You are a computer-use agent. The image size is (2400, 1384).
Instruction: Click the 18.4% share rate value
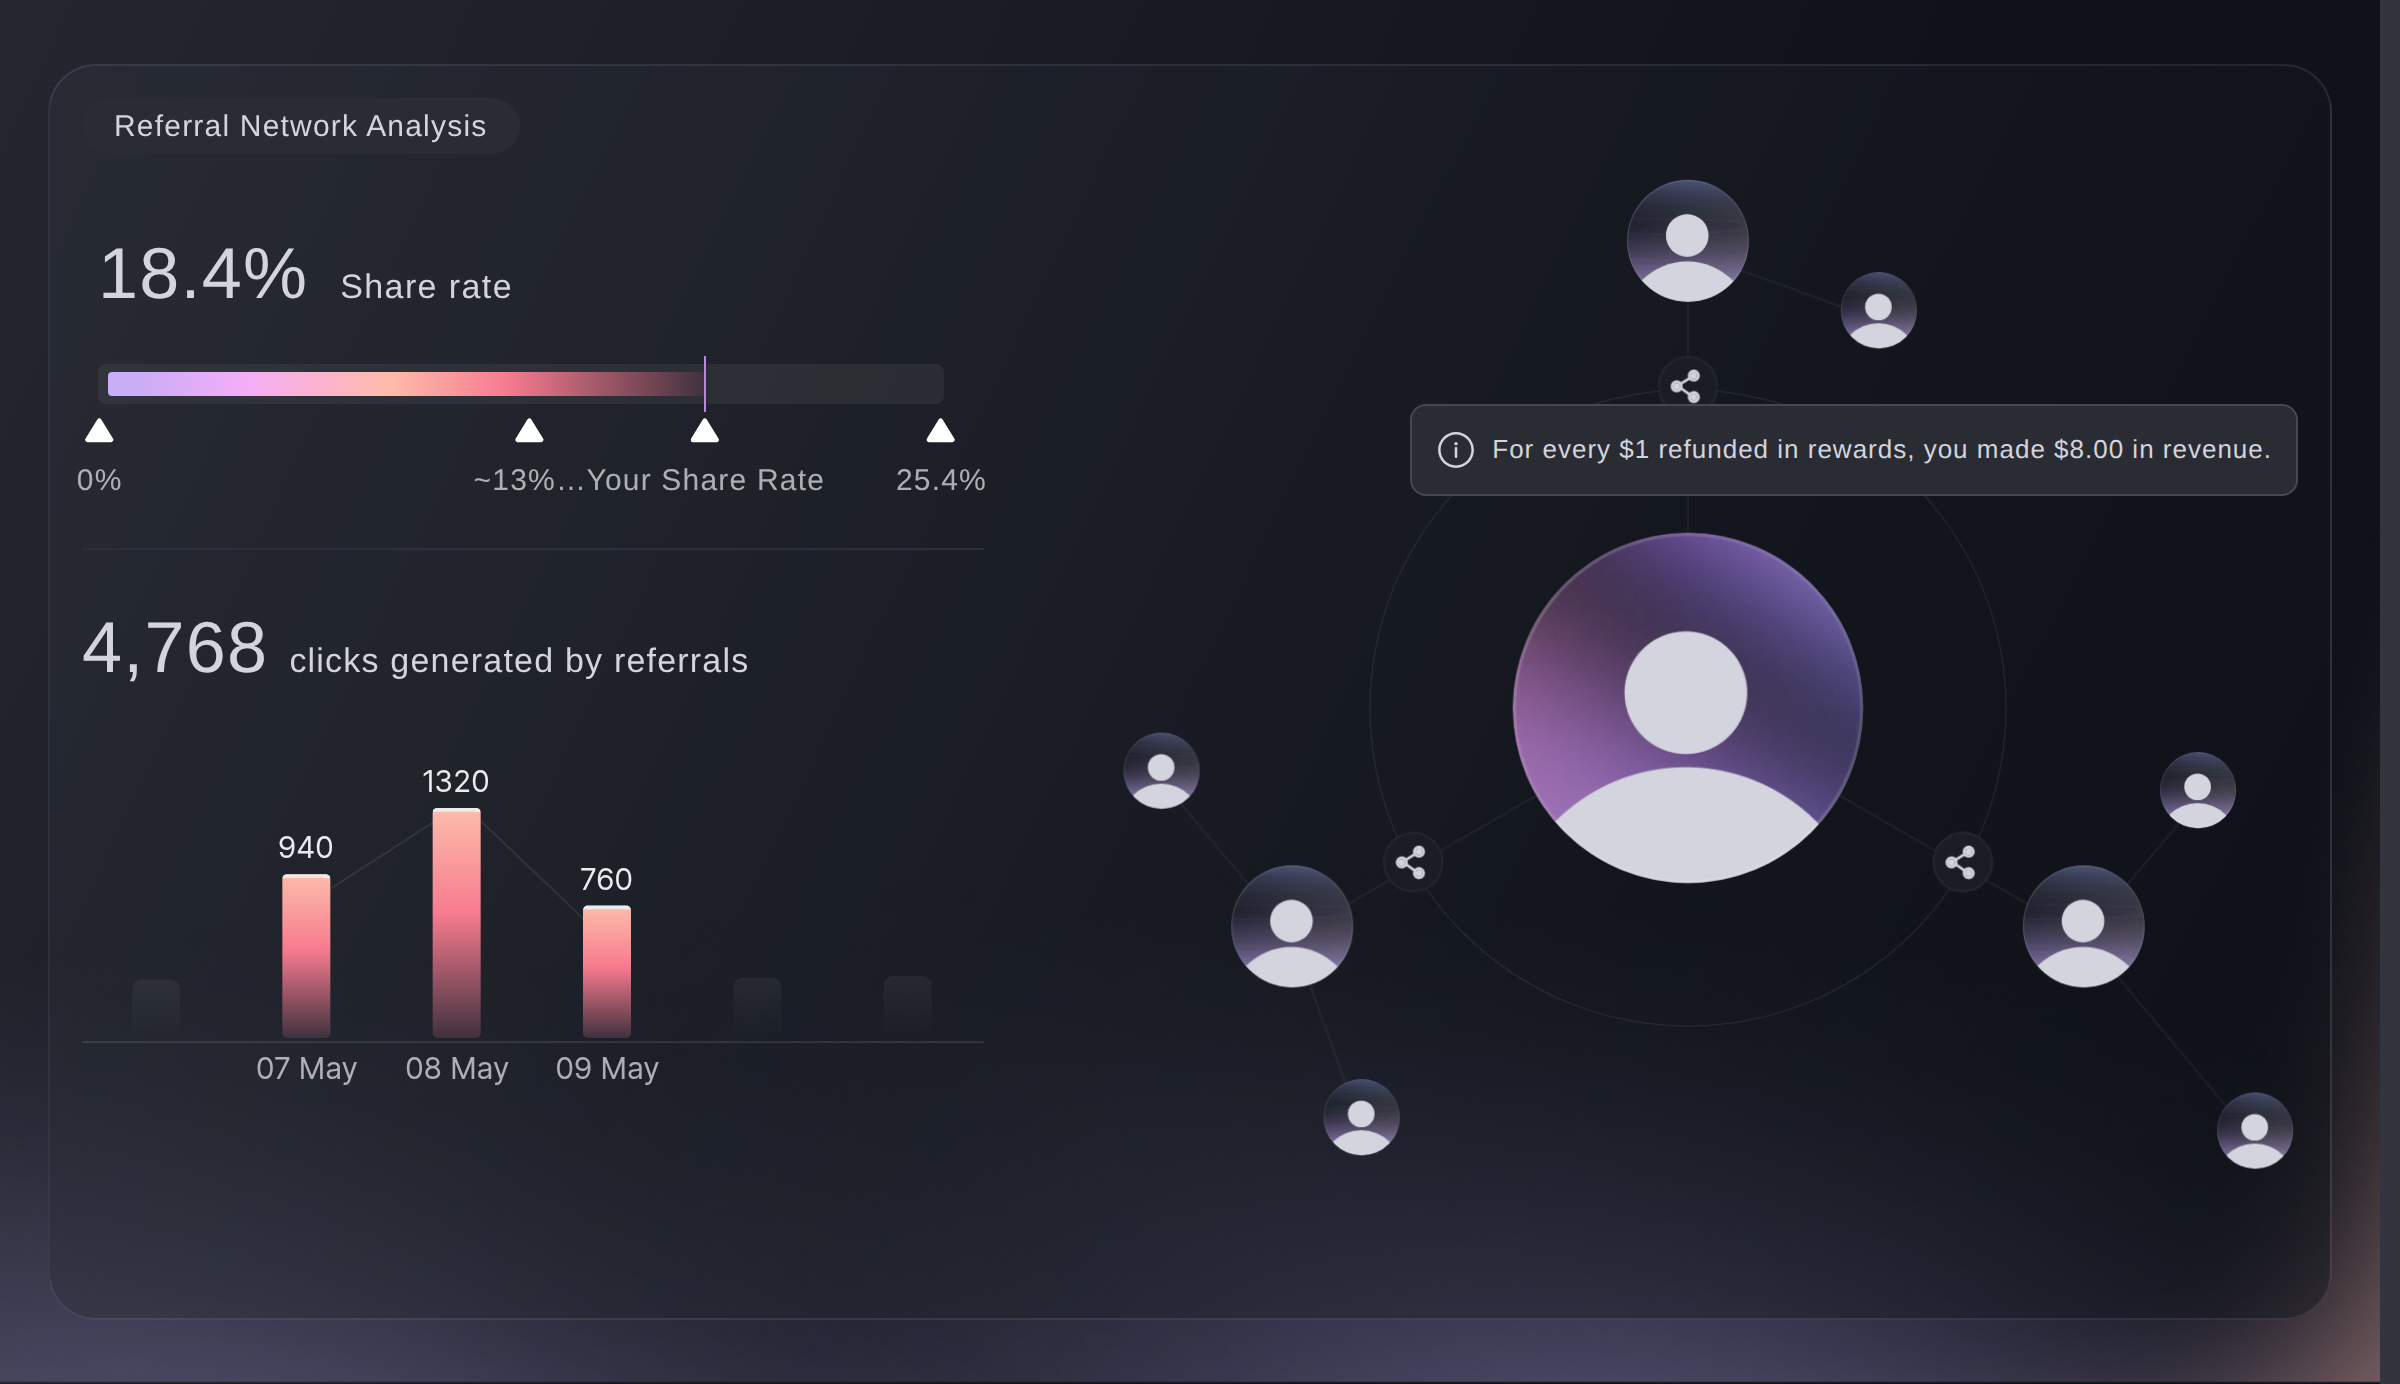click(203, 274)
